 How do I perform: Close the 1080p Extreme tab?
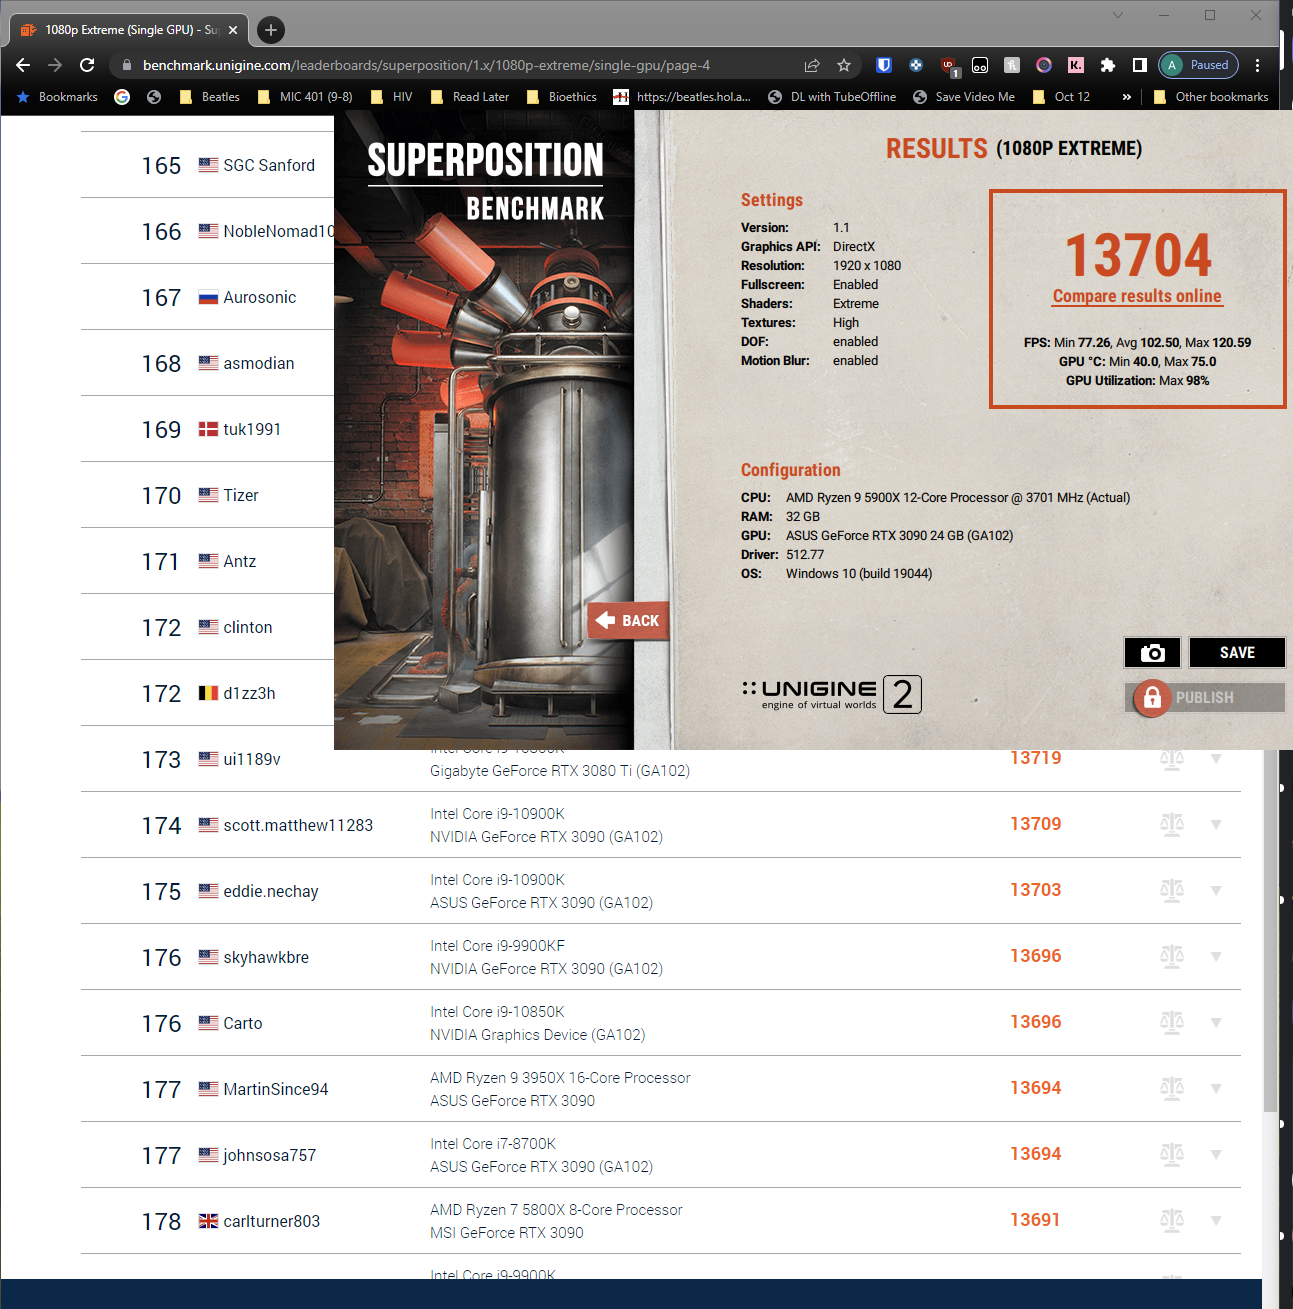pyautogui.click(x=233, y=30)
